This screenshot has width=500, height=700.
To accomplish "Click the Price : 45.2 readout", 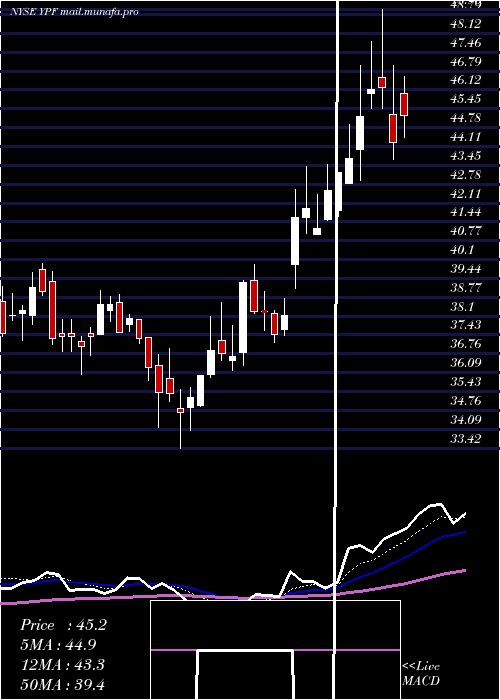I will coord(63,625).
